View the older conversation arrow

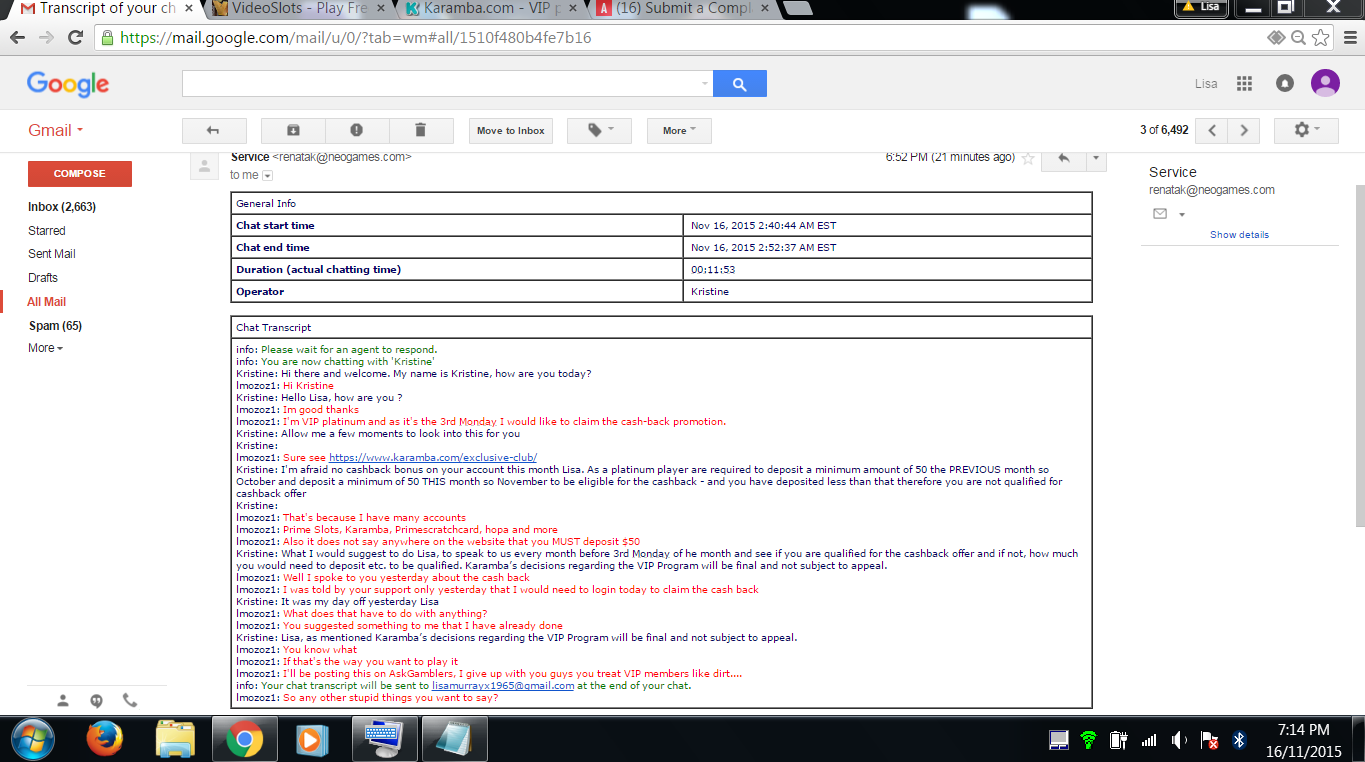1243,131
